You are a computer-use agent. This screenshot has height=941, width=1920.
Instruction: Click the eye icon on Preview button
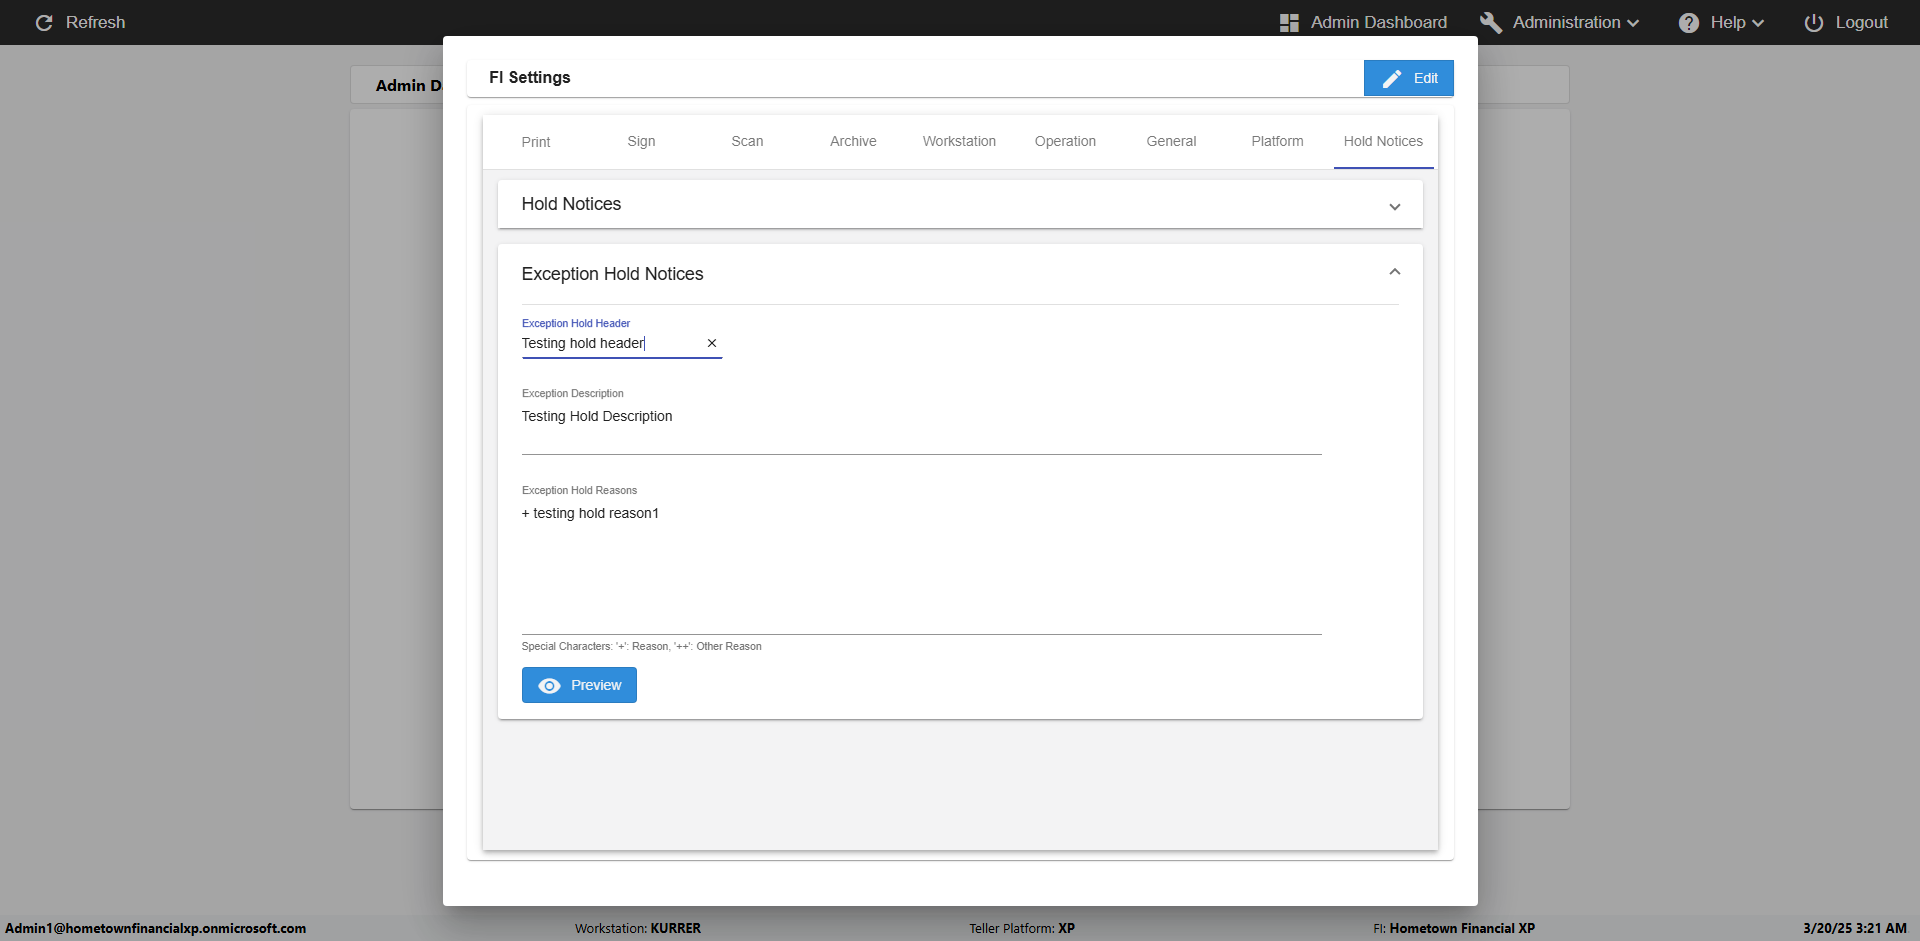click(x=549, y=686)
